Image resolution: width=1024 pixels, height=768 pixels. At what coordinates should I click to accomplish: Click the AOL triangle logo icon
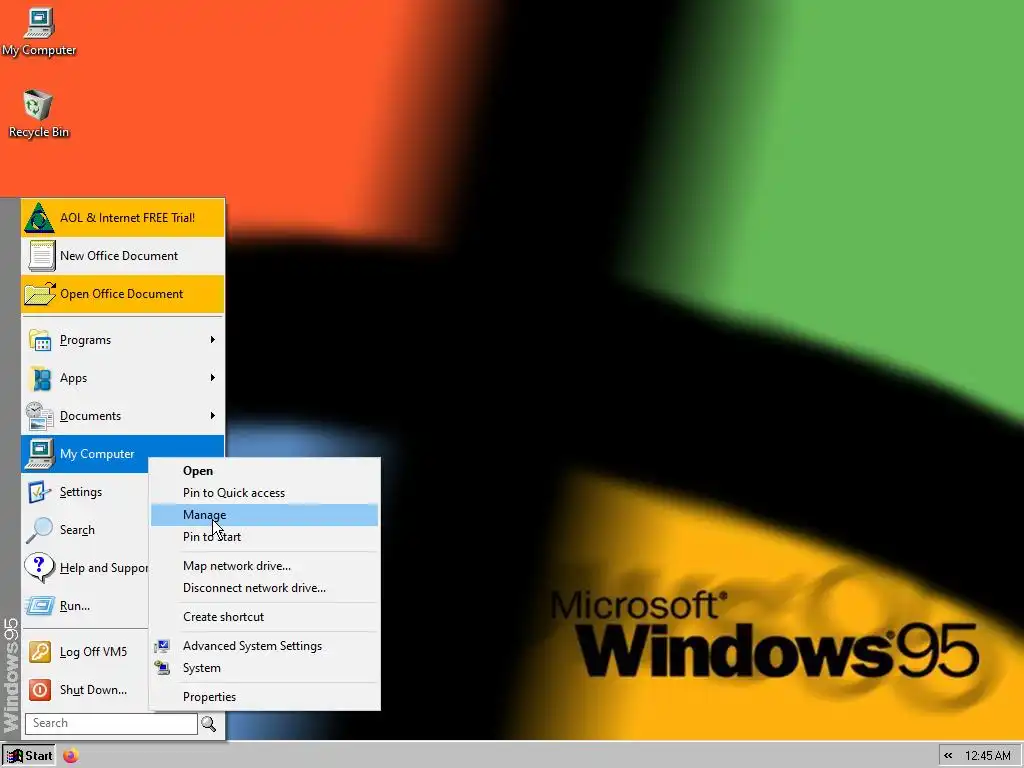pos(39,218)
